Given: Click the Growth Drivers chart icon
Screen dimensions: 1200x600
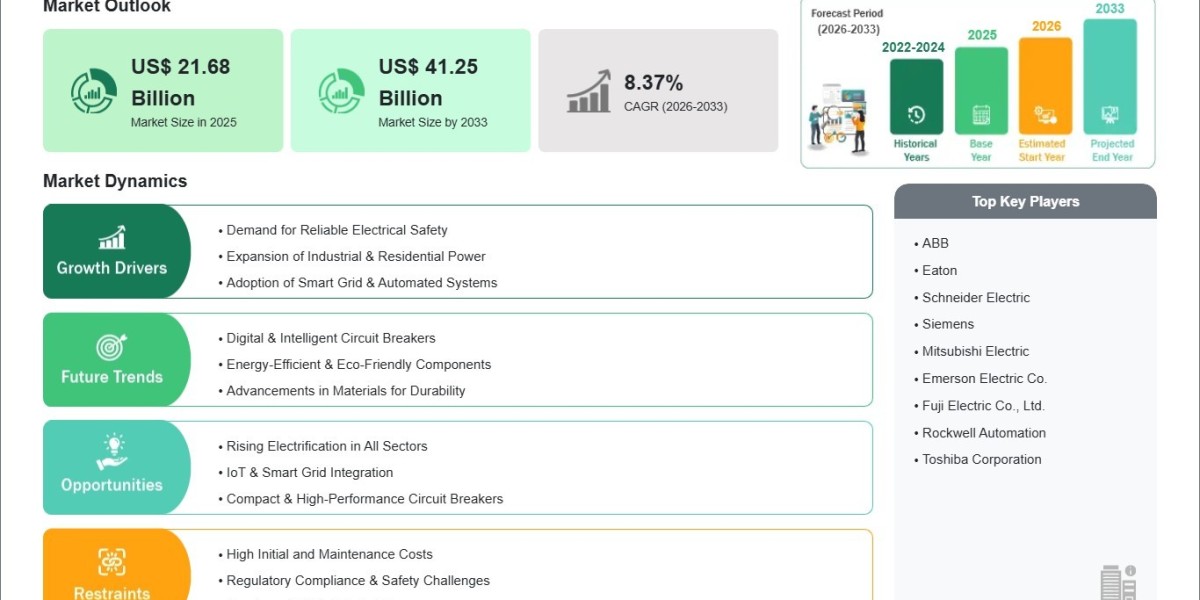Looking at the screenshot, I should pyautogui.click(x=112, y=237).
